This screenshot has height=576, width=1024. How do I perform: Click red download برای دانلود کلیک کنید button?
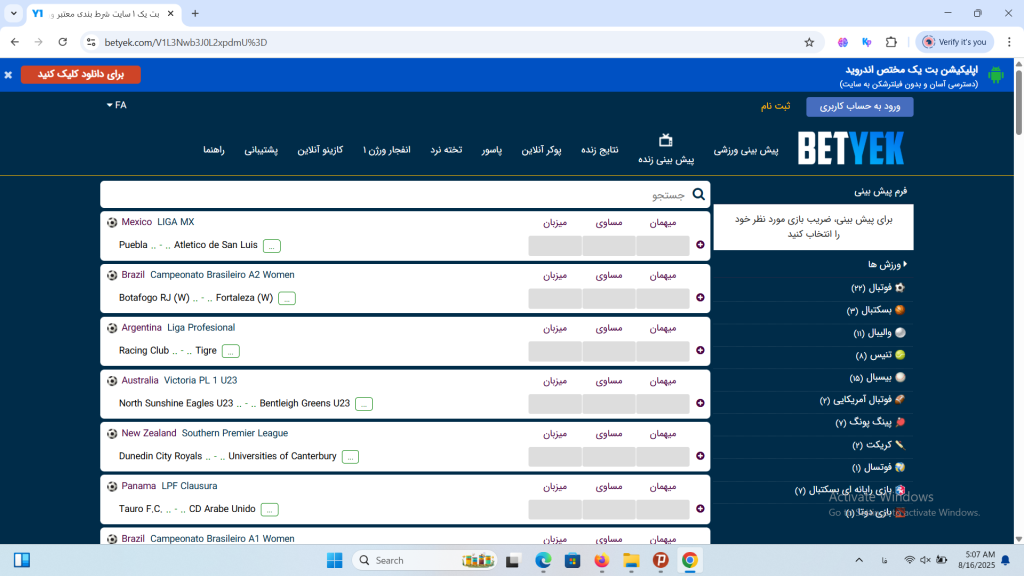pyautogui.click(x=81, y=74)
